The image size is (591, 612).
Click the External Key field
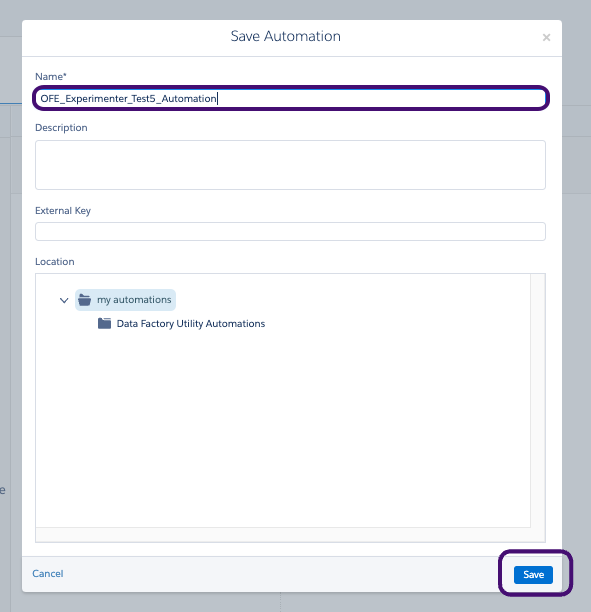pyautogui.click(x=290, y=231)
